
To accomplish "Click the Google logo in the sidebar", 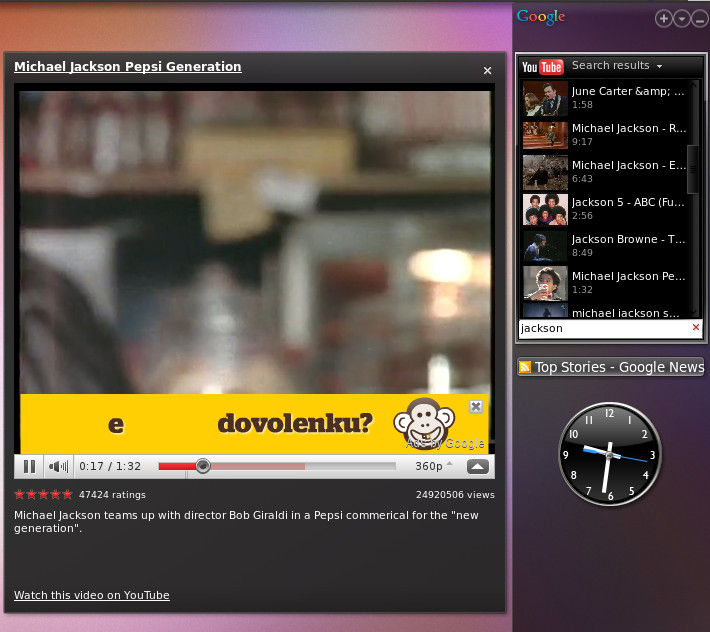I will (x=541, y=17).
